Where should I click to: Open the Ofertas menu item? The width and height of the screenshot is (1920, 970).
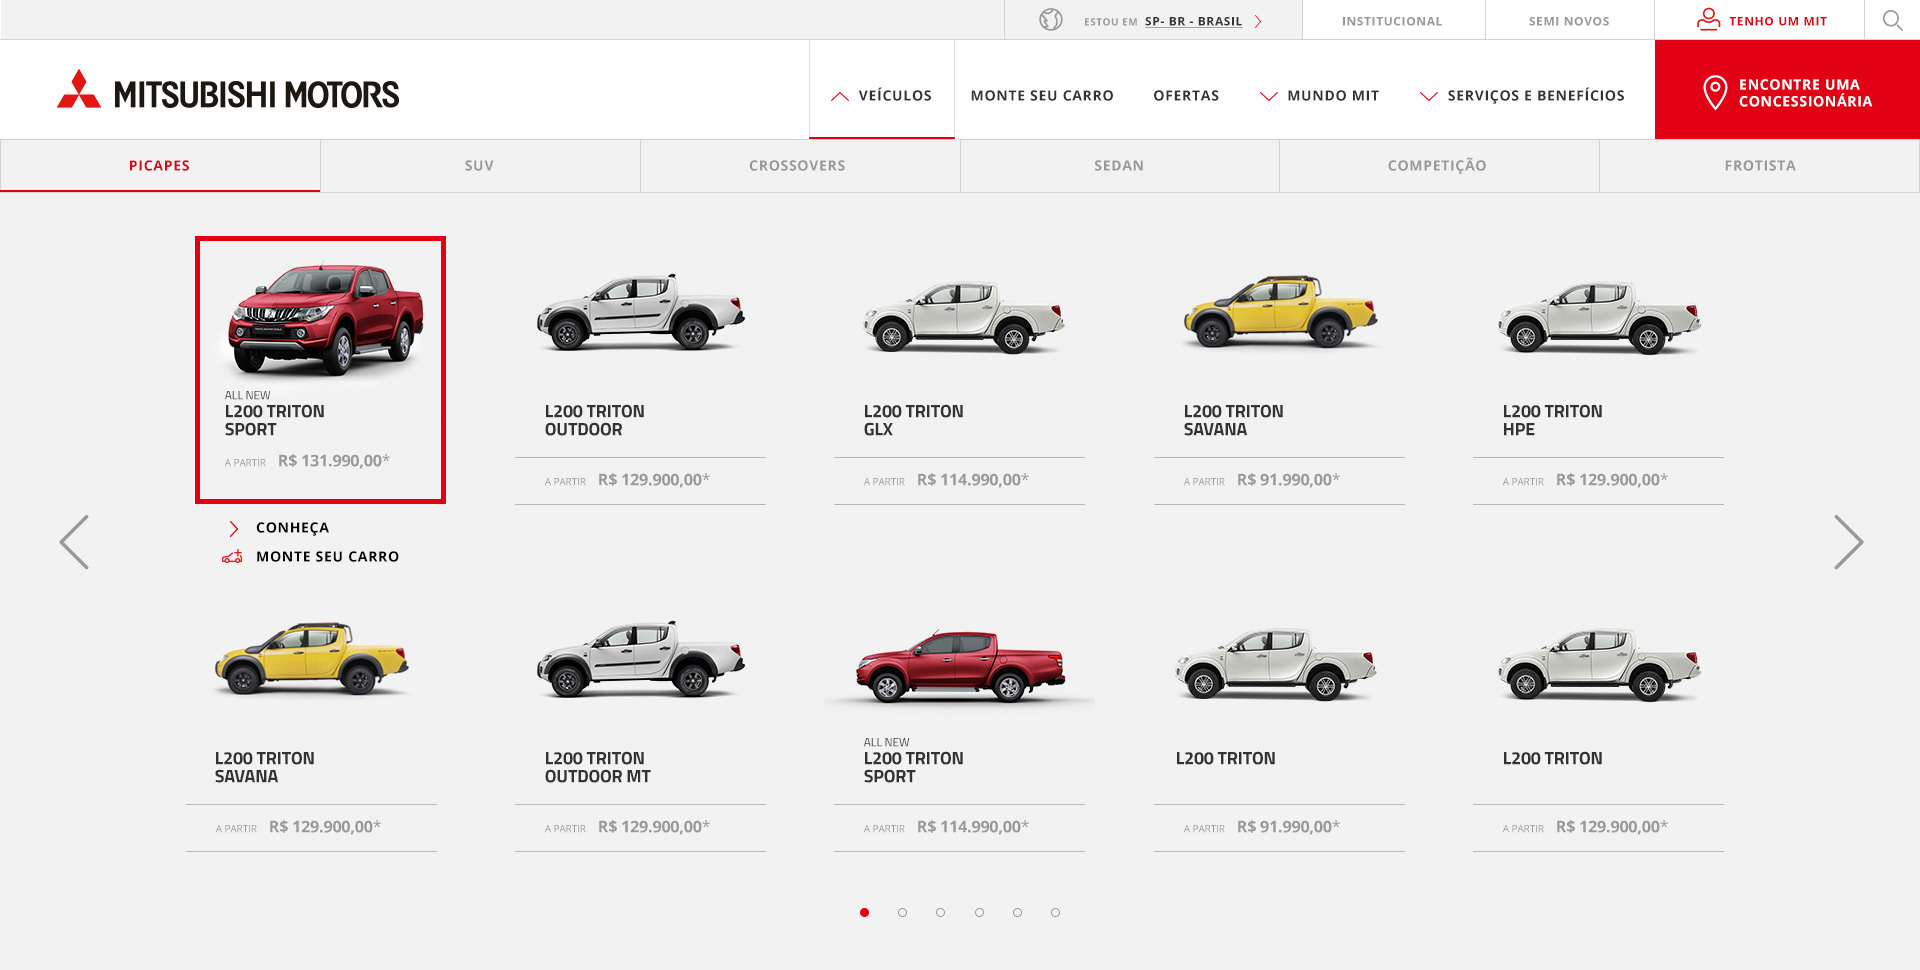(x=1186, y=96)
